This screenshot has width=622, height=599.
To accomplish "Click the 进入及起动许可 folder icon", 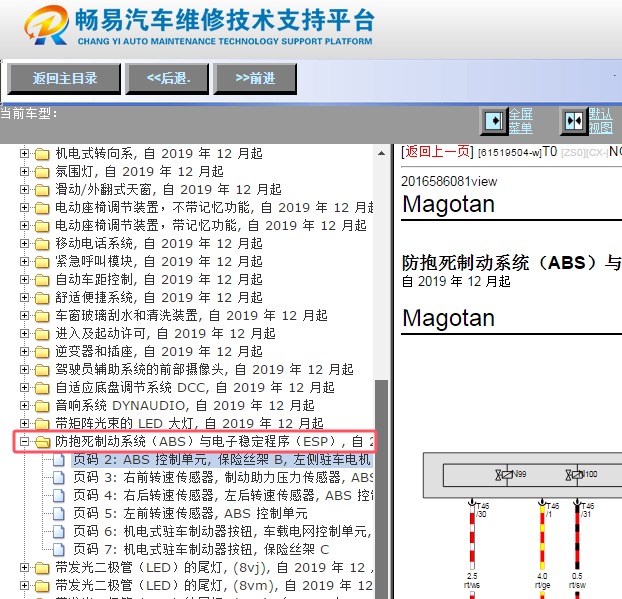I will point(42,334).
